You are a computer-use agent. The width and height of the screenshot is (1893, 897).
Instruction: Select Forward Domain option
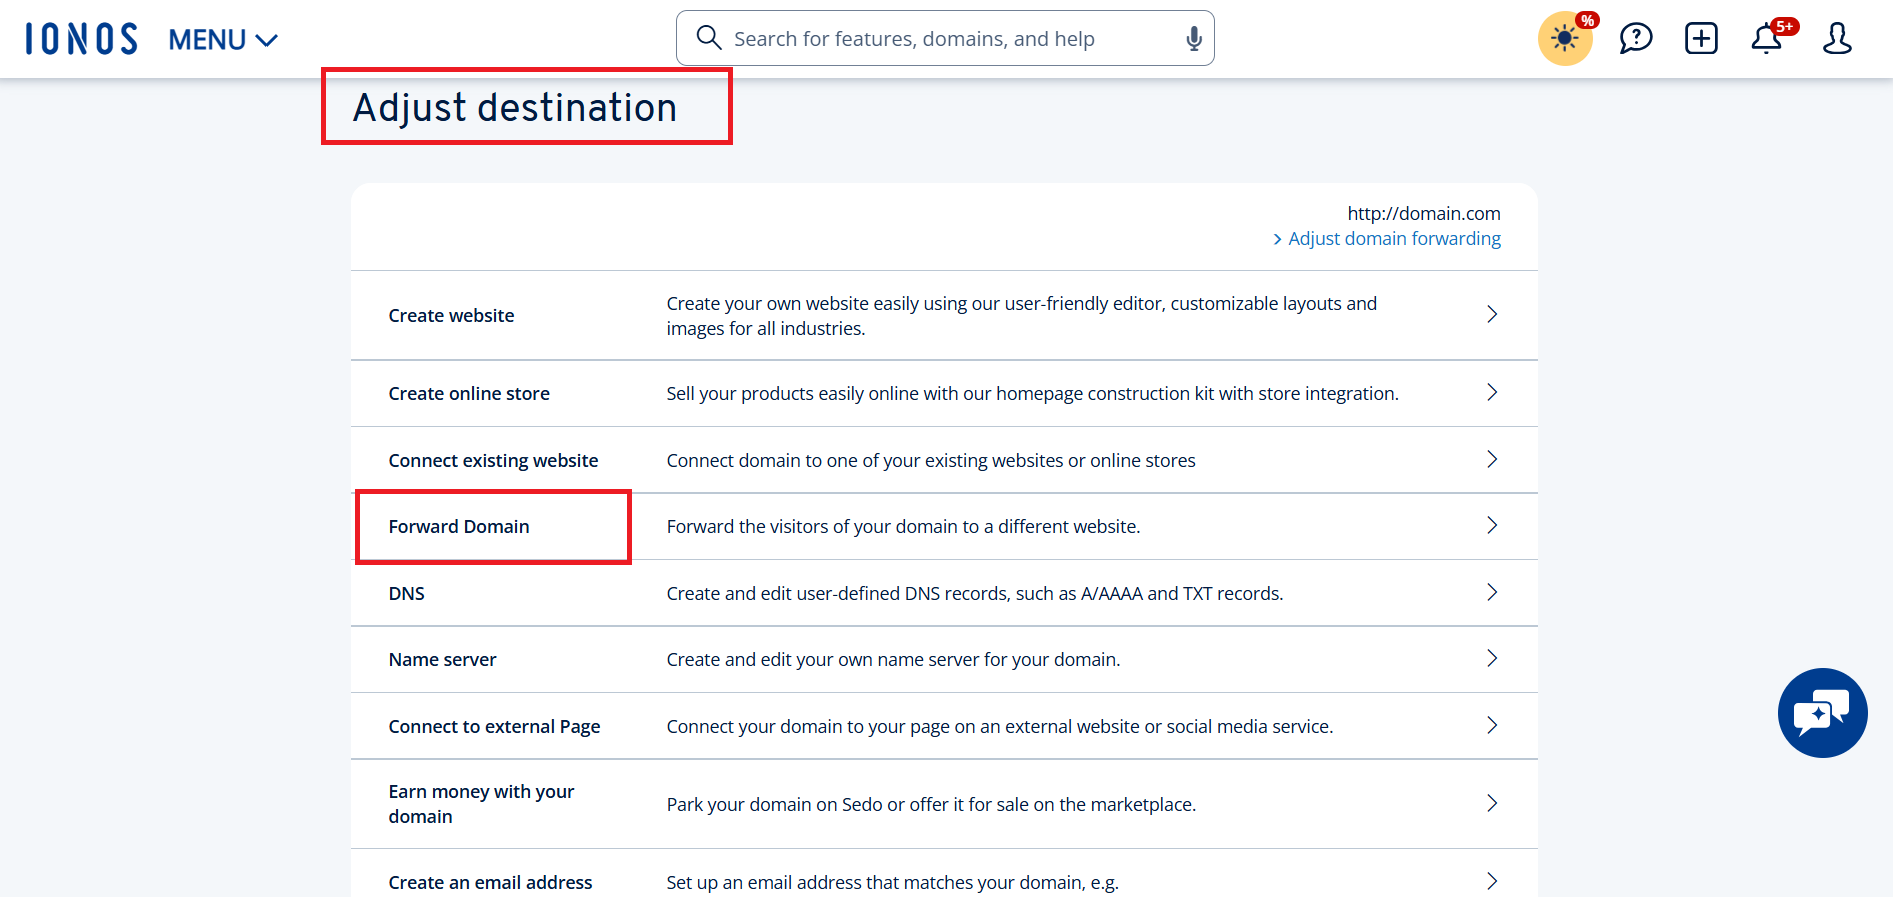[459, 527]
